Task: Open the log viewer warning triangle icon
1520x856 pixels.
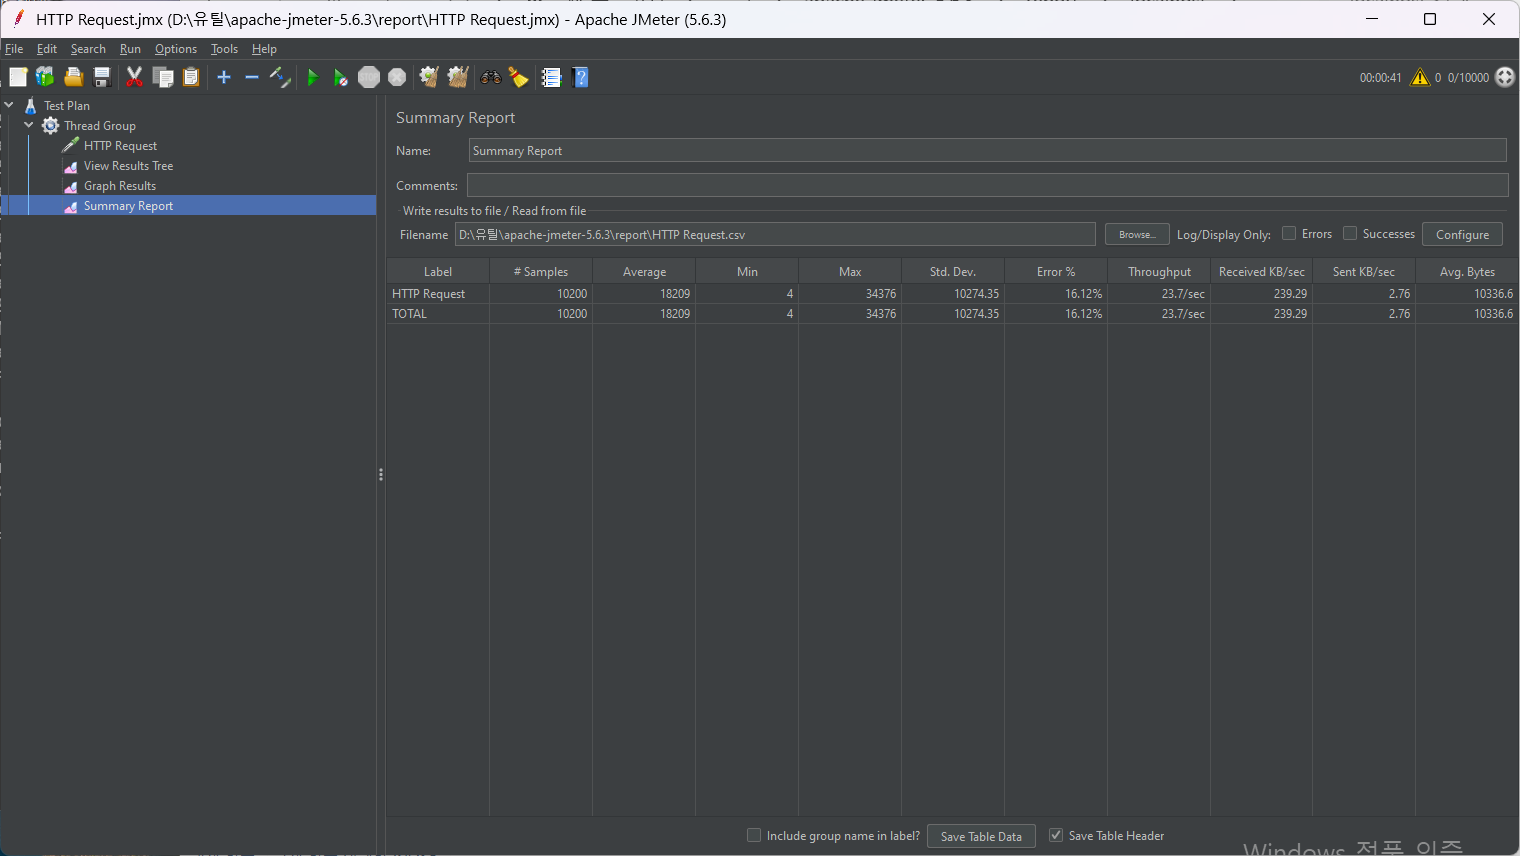Action: (x=1420, y=77)
